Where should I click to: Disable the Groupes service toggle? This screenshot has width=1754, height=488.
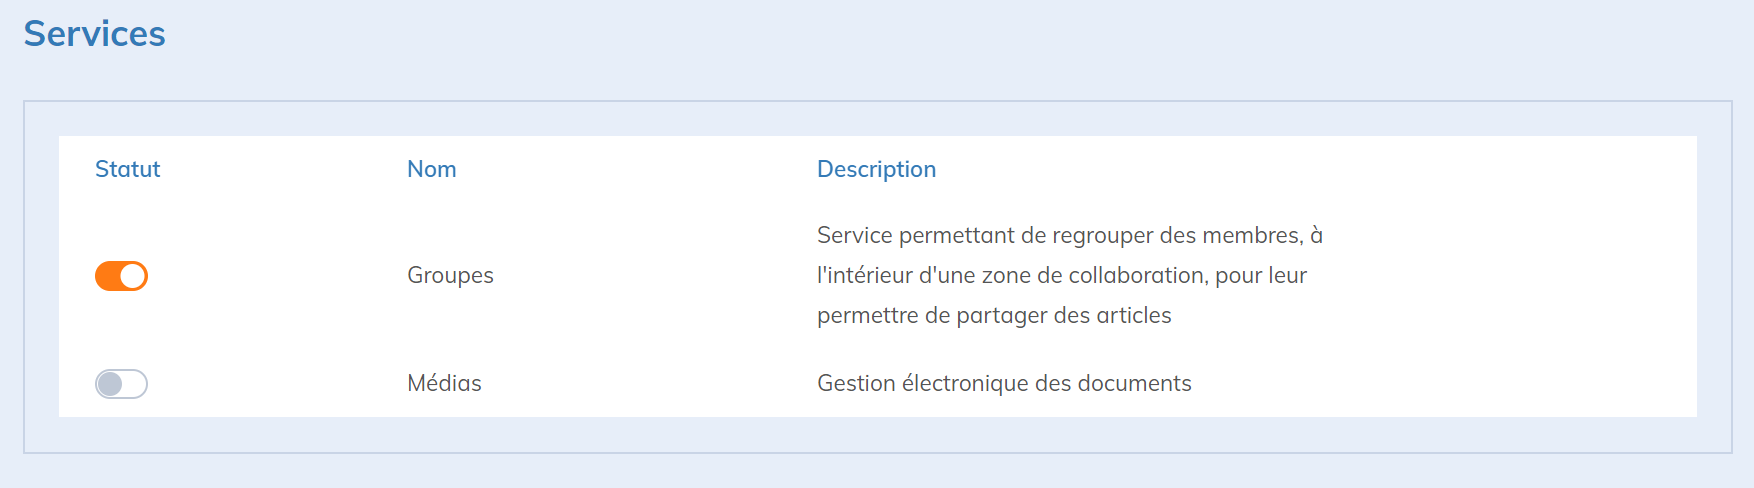121,276
